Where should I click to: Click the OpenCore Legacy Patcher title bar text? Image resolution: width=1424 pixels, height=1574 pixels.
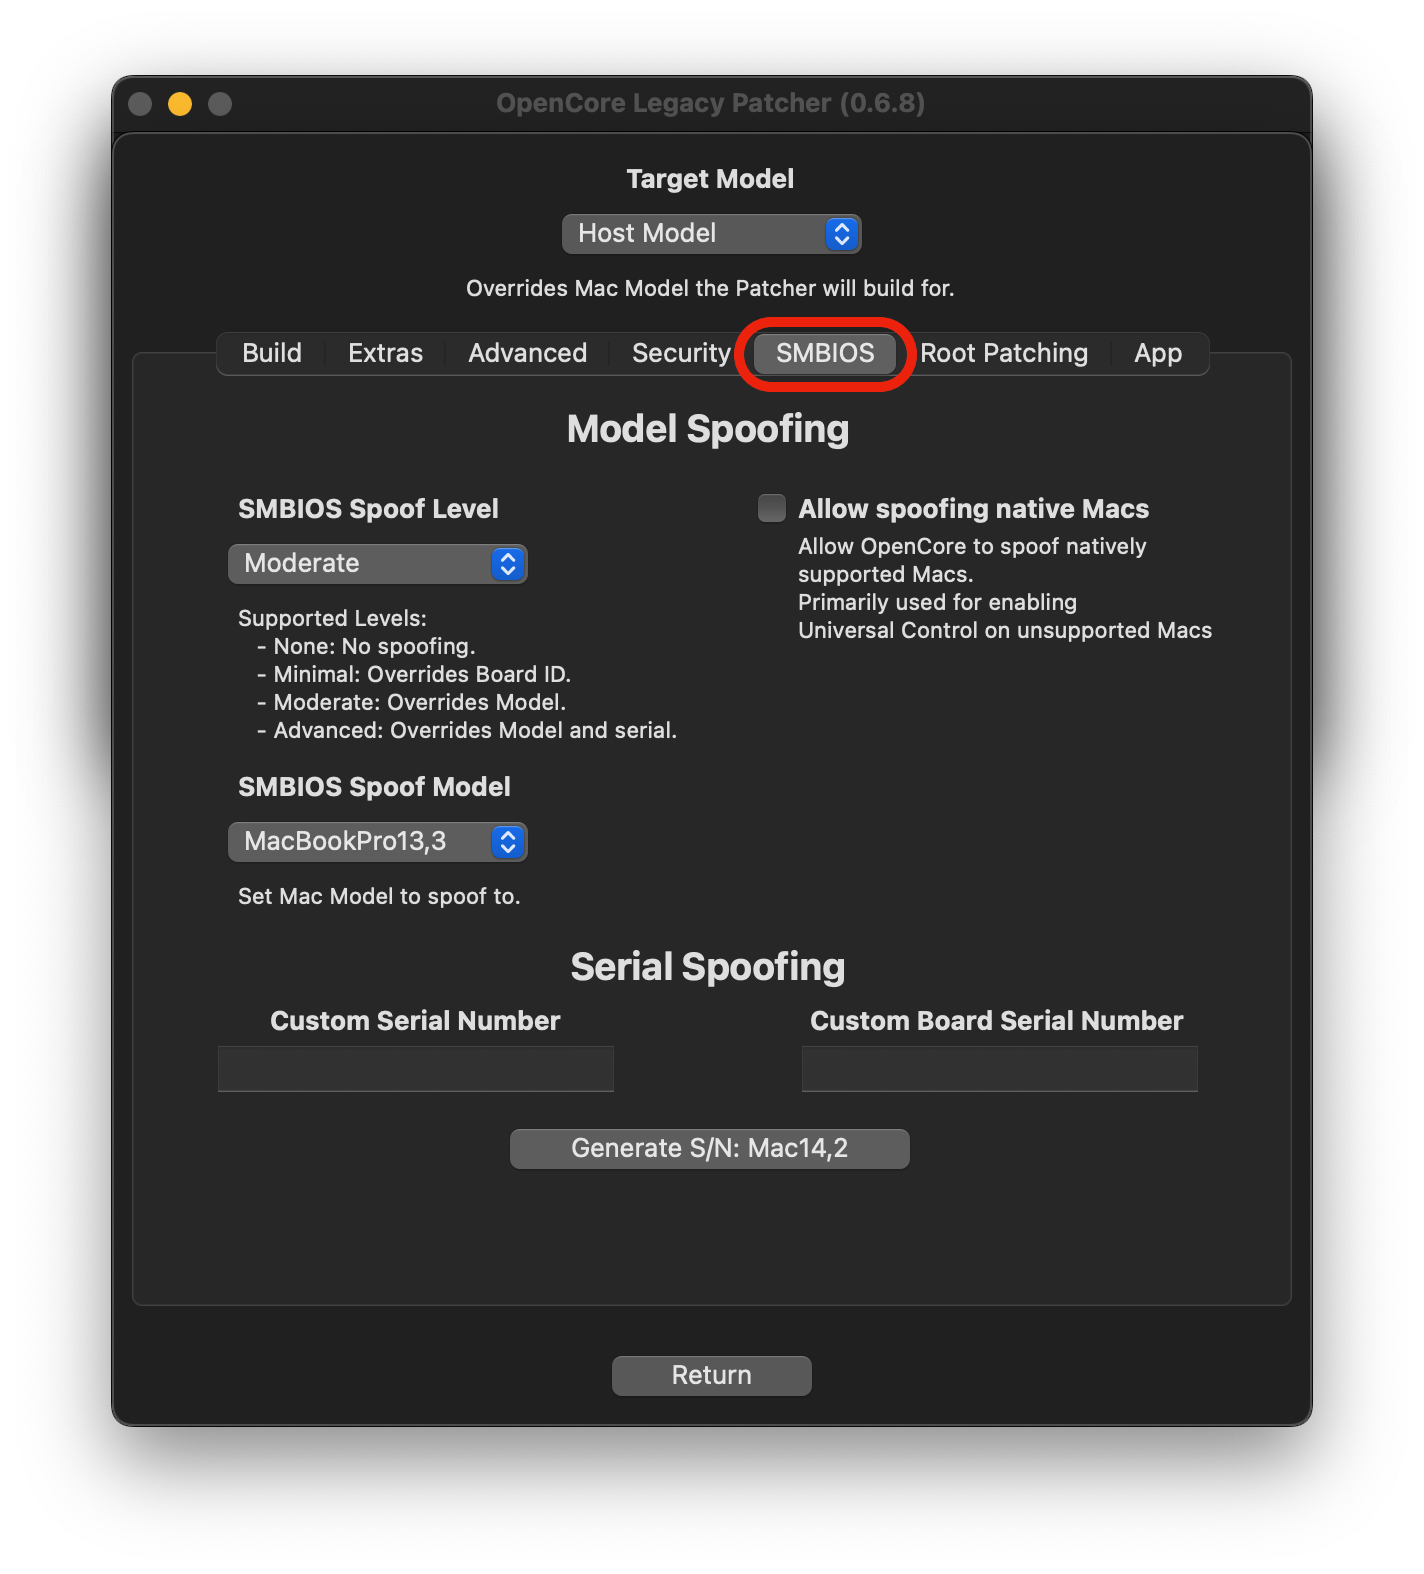[710, 104]
